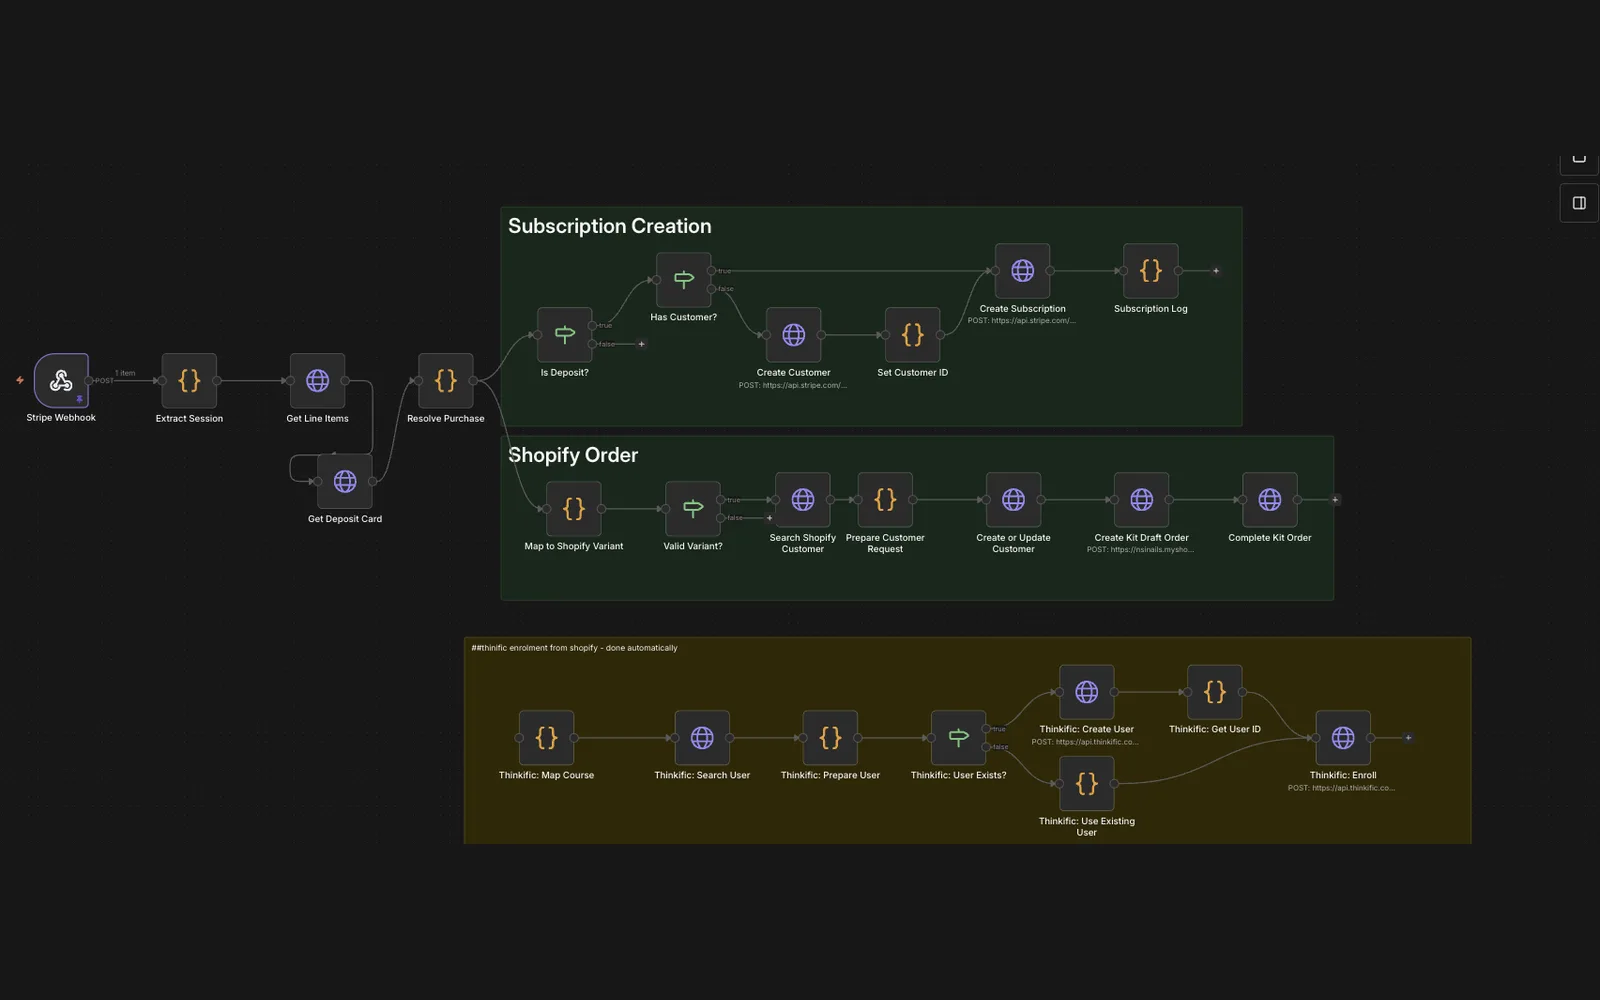The height and width of the screenshot is (1000, 1600).
Task: Open the Complete Kit Order node
Action: pyautogui.click(x=1269, y=500)
